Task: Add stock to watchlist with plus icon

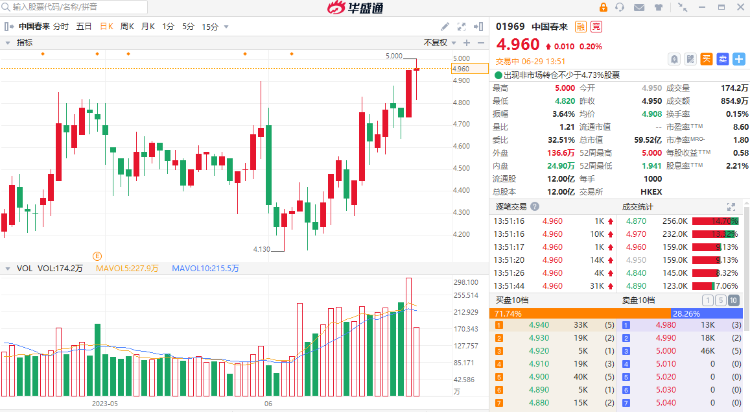Action: pyautogui.click(x=739, y=59)
